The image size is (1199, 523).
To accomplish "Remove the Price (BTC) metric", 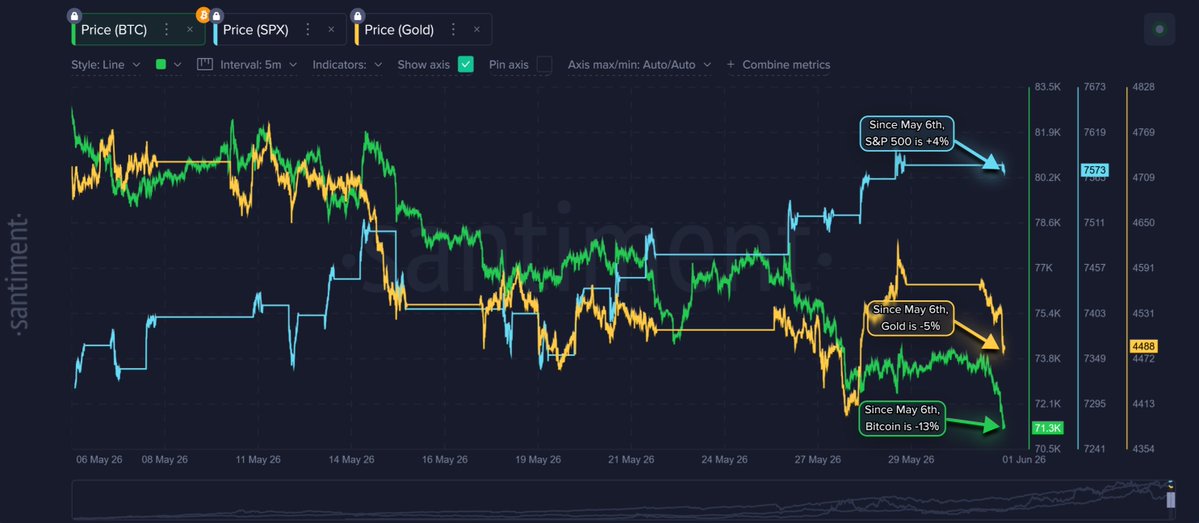I will 190,30.
